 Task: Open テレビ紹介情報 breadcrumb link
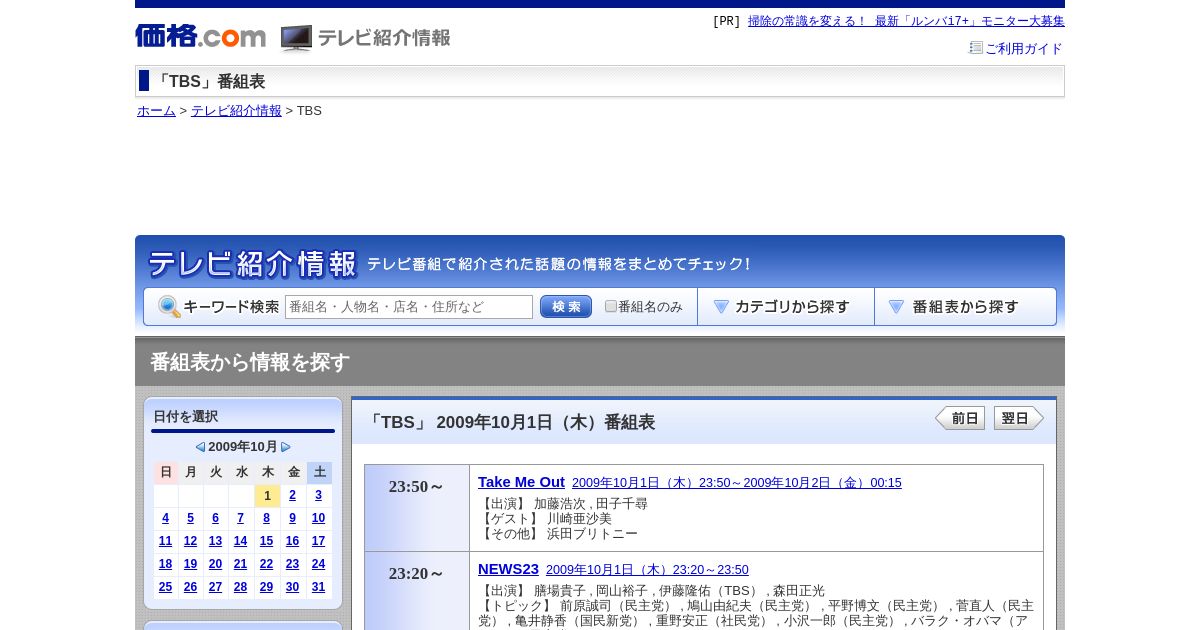(236, 111)
